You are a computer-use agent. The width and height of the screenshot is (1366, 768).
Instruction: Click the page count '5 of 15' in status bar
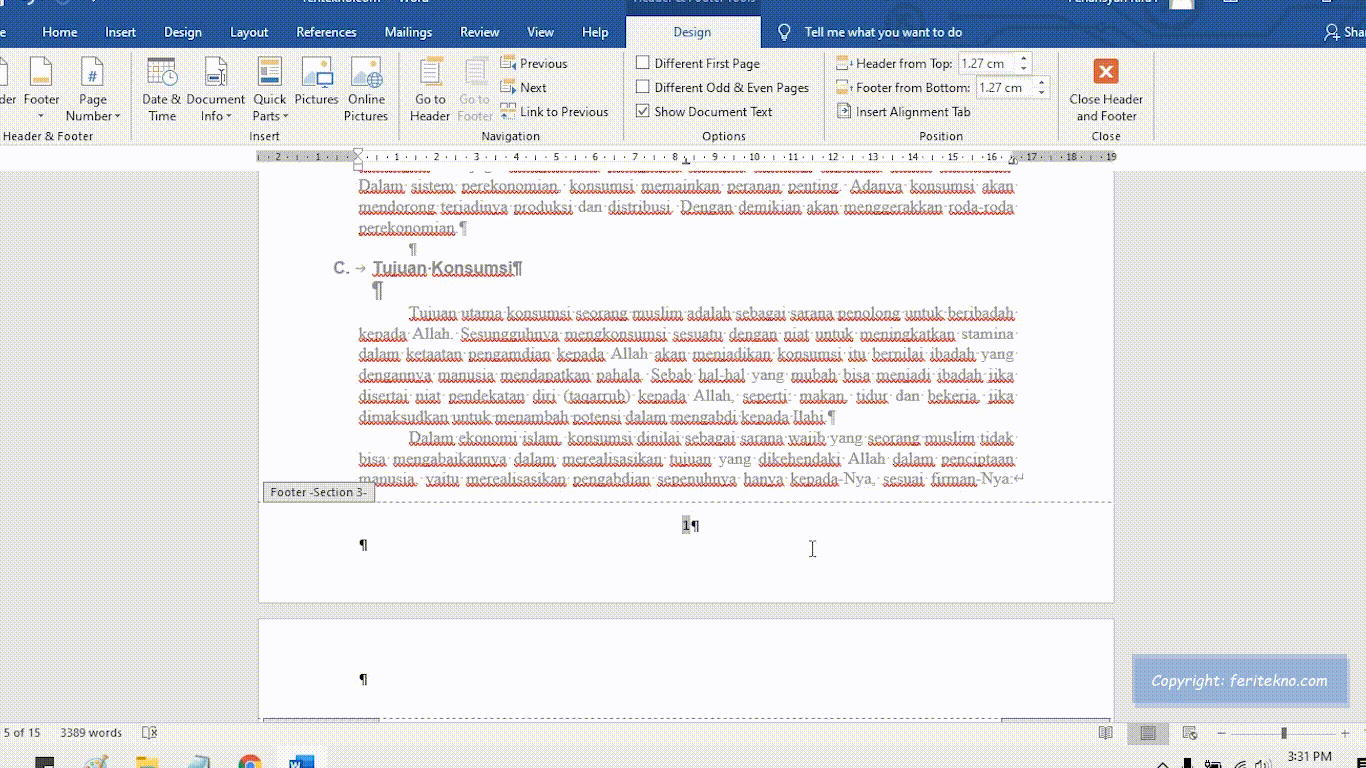click(x=22, y=733)
